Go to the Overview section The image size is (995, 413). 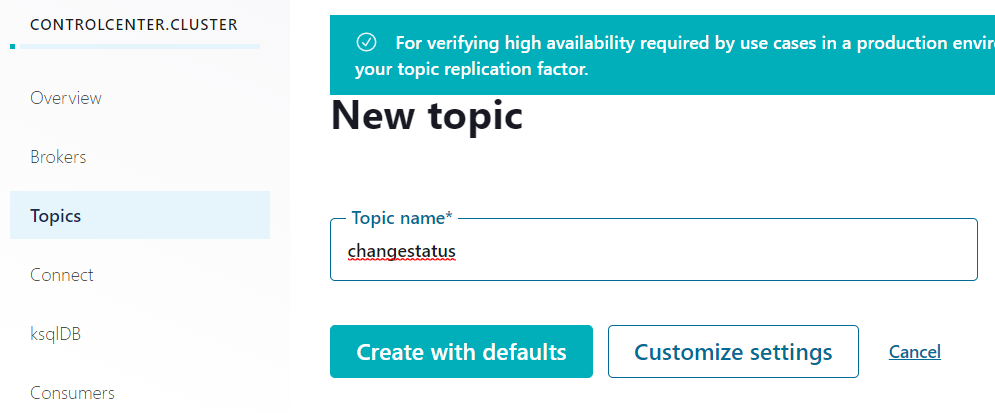point(66,98)
